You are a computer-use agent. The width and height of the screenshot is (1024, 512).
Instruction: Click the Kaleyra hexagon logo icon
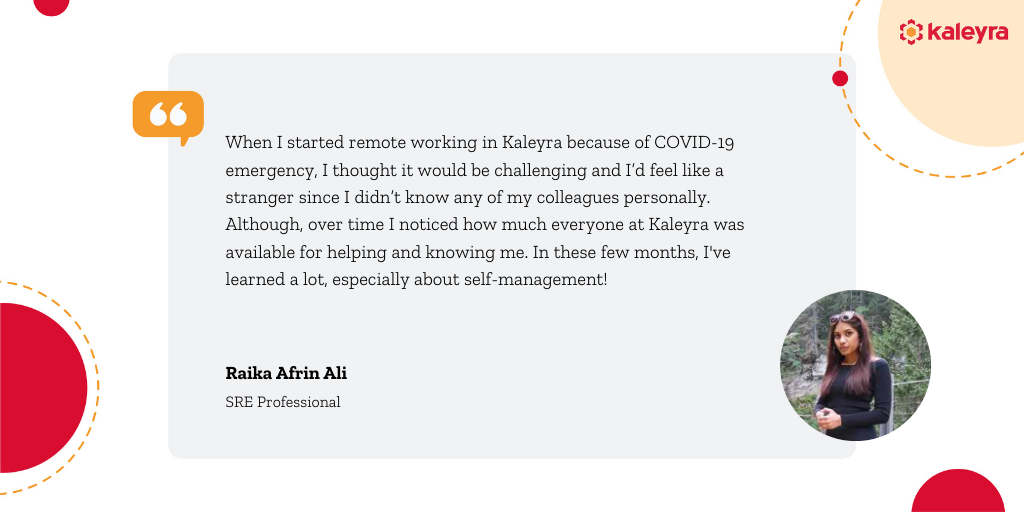911,31
